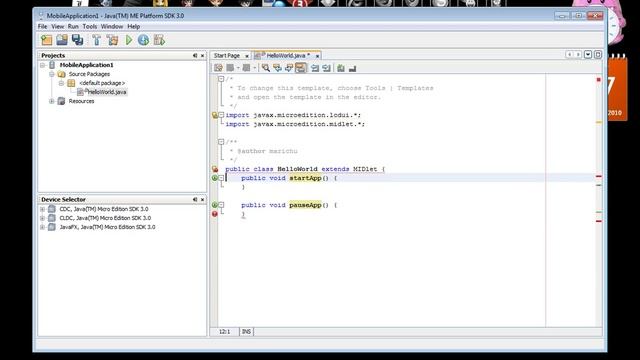Click the New Project toolbar icon

point(47,40)
